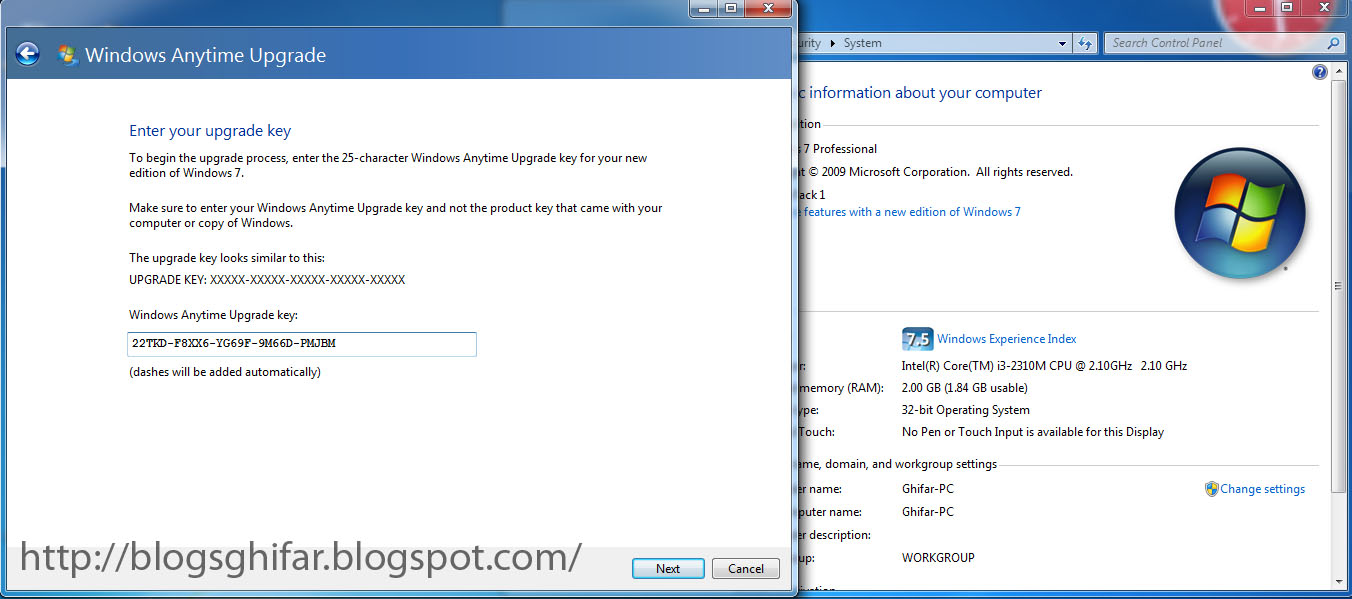Image resolution: width=1352 pixels, height=599 pixels.
Task: Click the System window vertical scrollbar thumb
Action: point(1339,286)
